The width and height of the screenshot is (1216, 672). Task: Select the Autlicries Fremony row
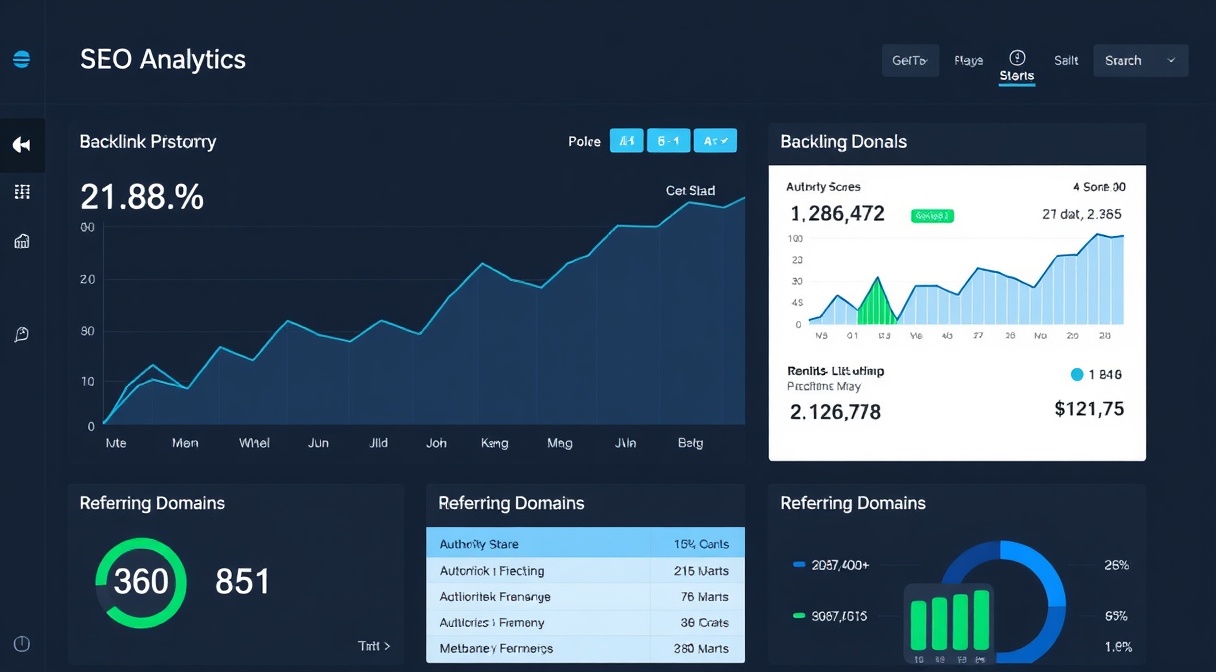585,623
